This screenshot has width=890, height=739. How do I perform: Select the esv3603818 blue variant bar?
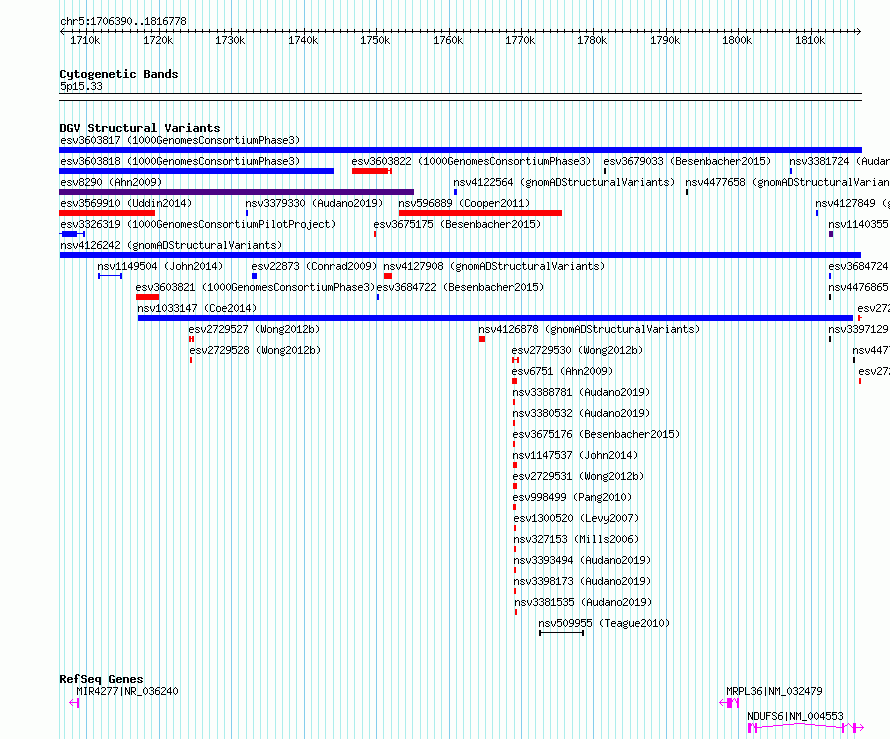[x=196, y=171]
